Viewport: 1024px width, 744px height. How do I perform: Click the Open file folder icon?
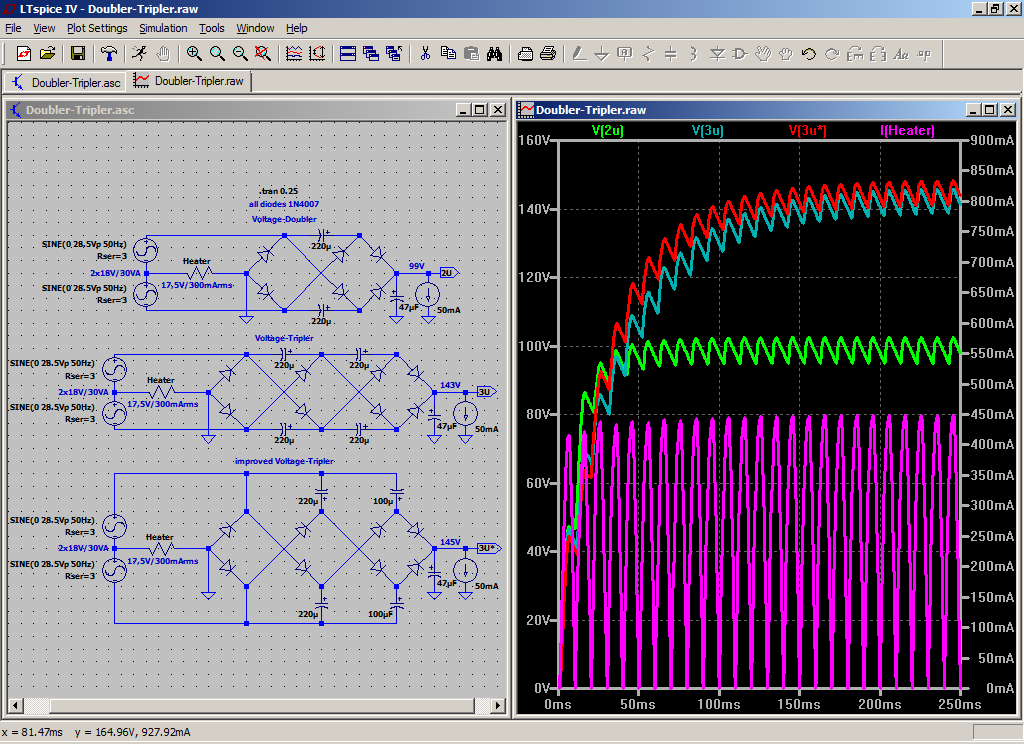(47, 53)
